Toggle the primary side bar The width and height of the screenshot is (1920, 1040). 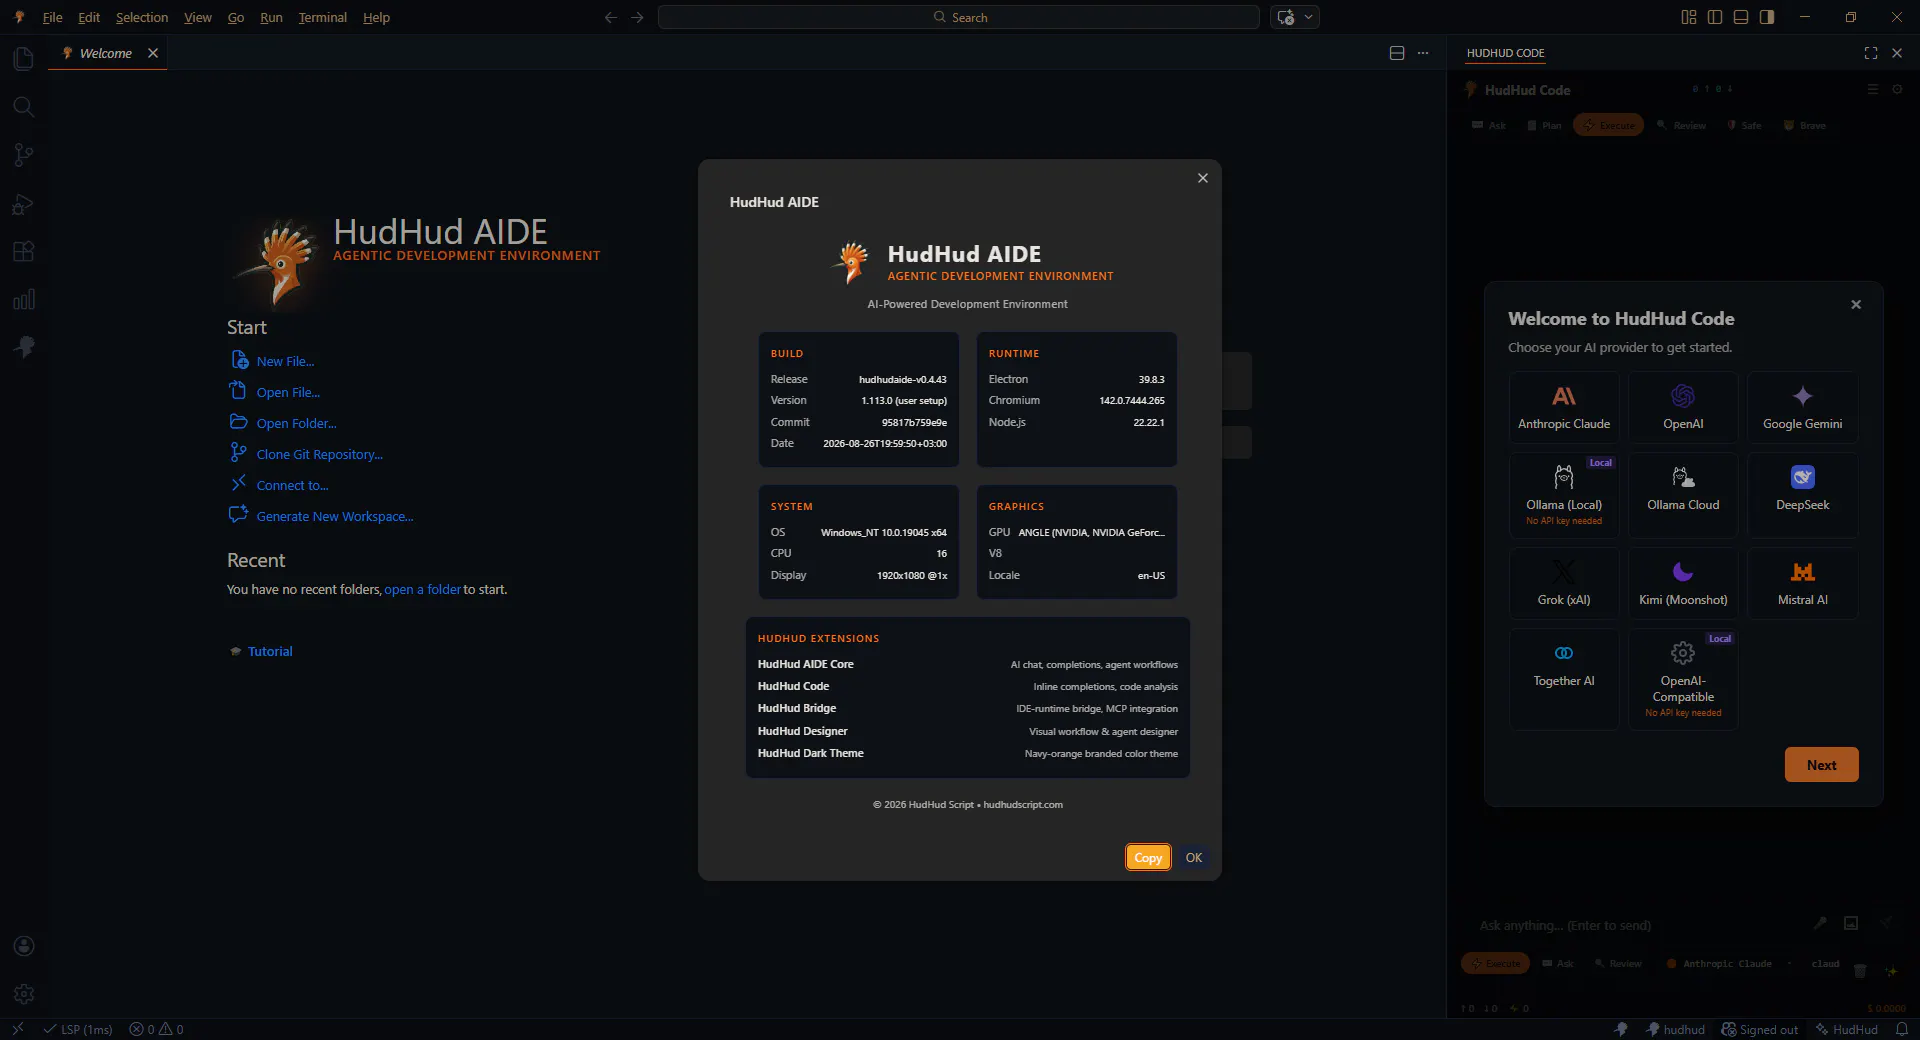[x=1715, y=17]
